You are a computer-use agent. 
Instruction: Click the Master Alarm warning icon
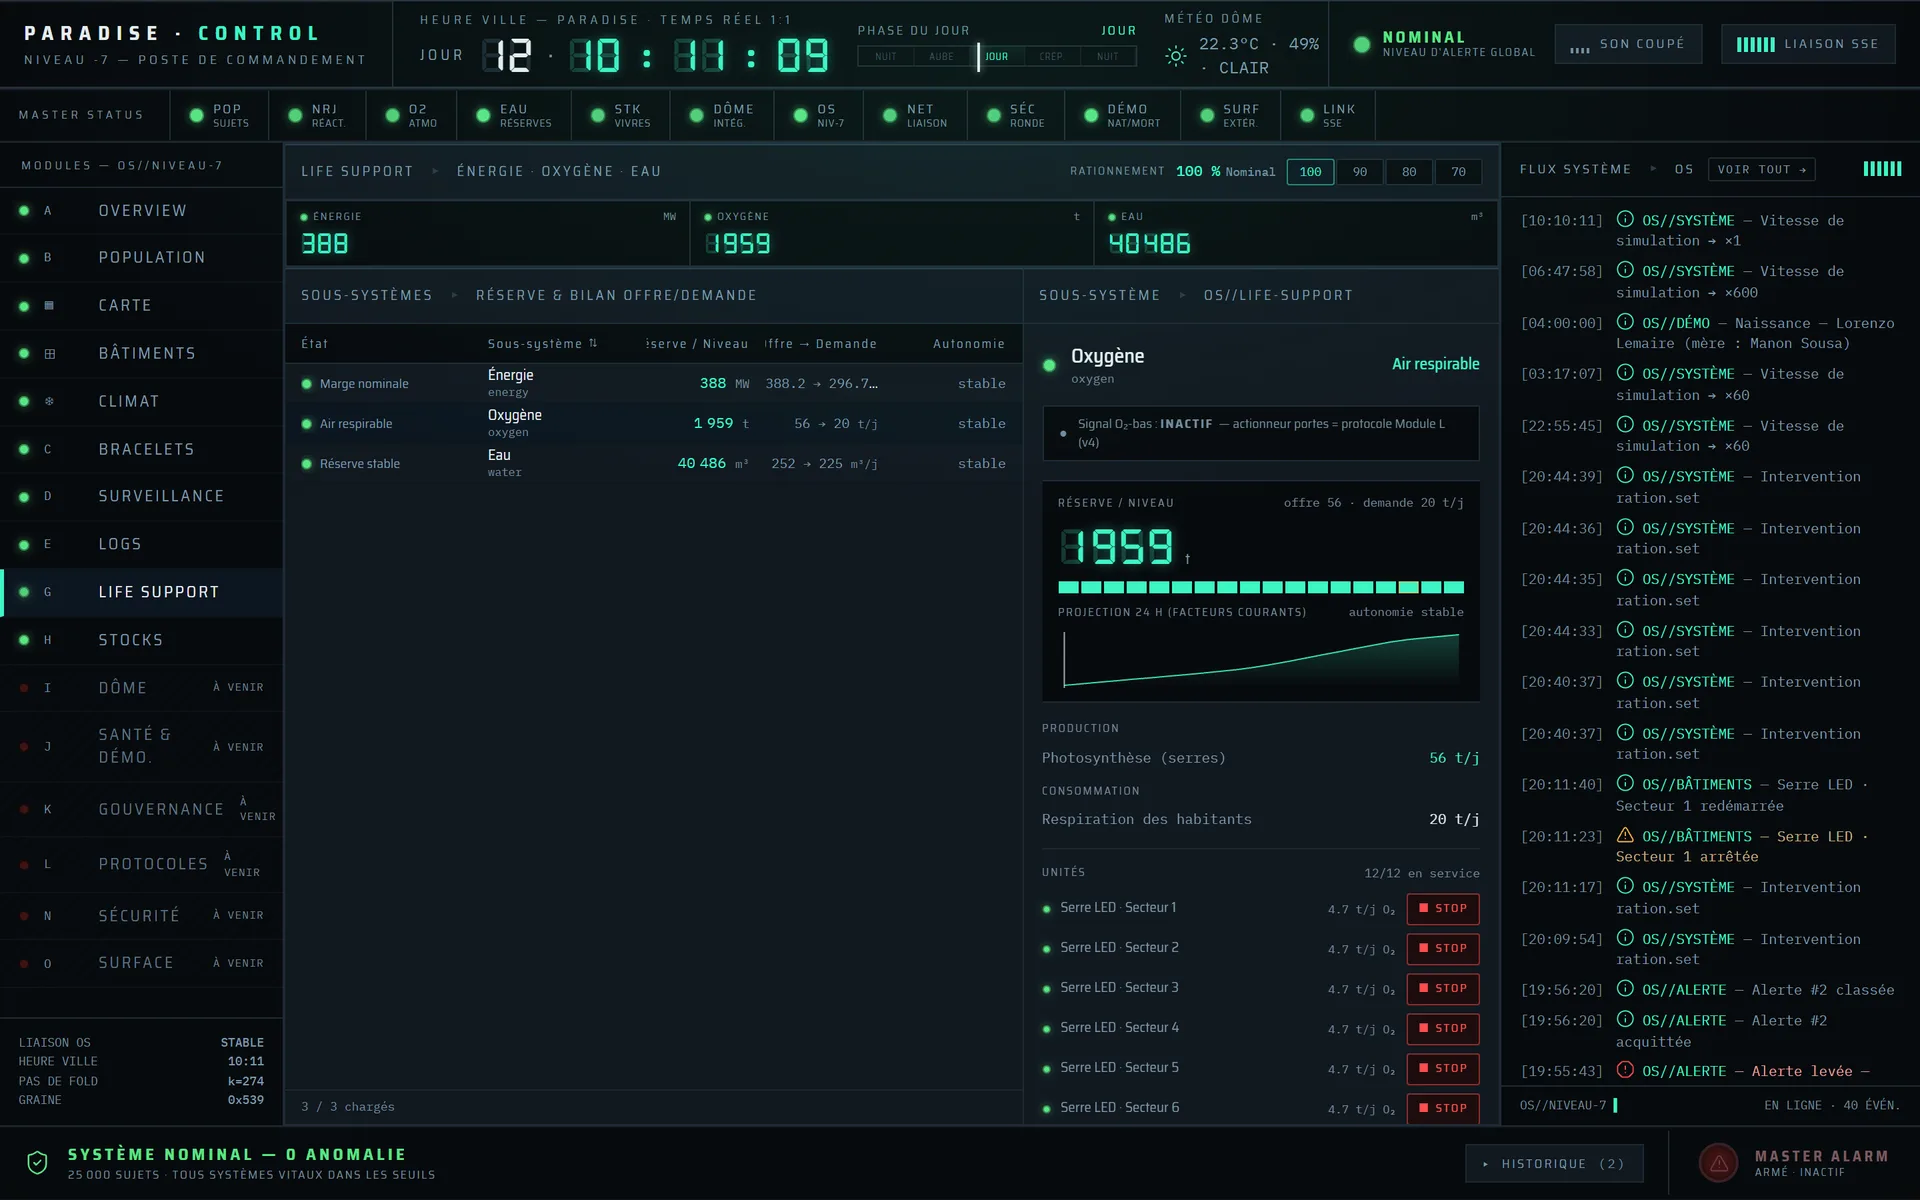(1719, 1163)
